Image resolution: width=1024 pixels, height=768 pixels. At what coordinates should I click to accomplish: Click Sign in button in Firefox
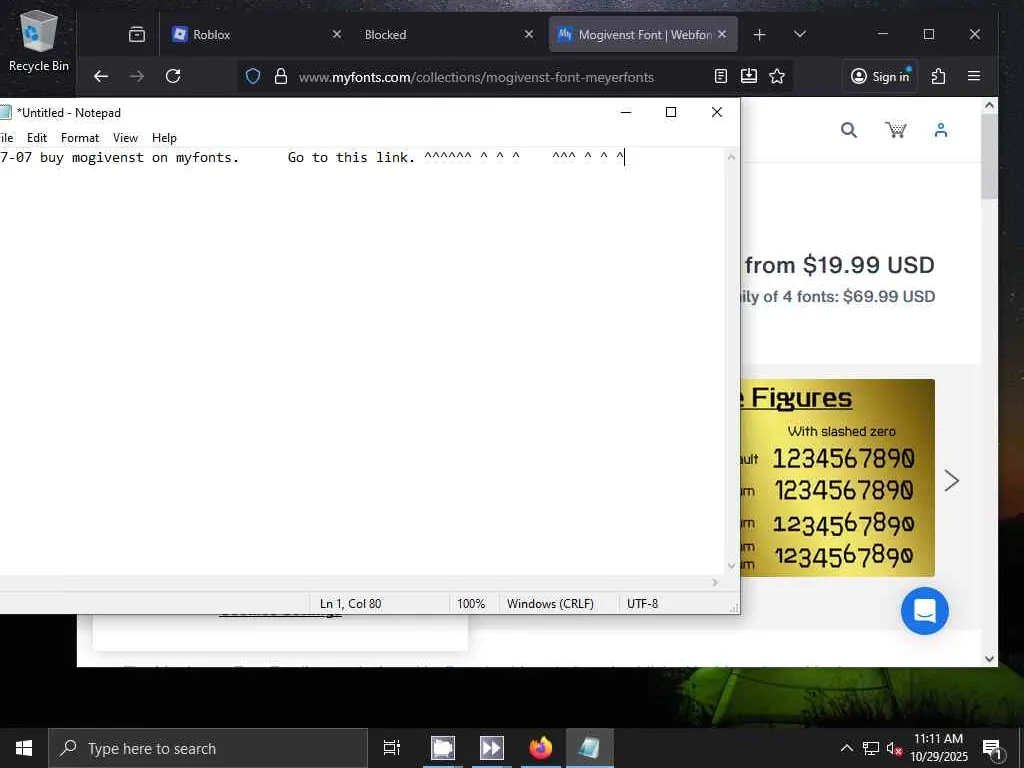click(880, 76)
